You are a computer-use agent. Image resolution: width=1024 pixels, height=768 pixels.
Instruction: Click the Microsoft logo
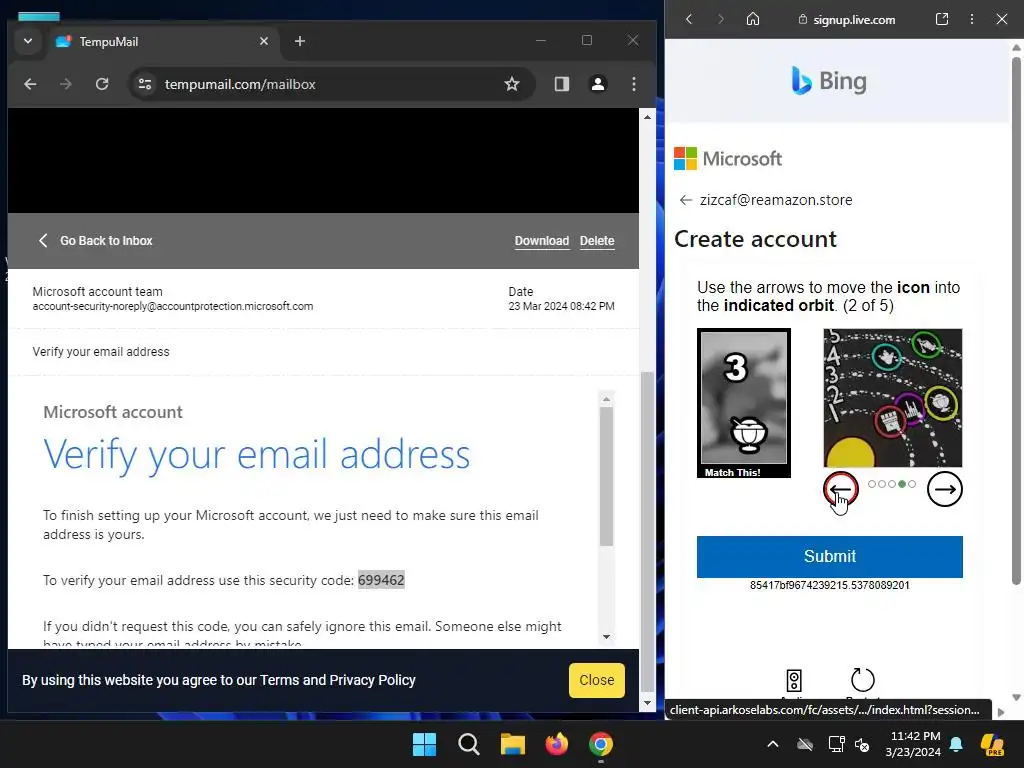(x=728, y=159)
